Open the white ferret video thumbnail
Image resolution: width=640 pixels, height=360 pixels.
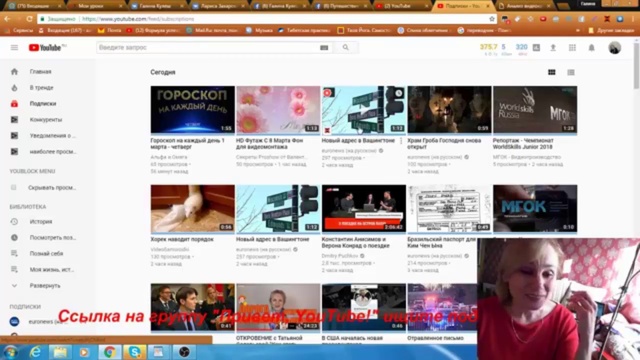193,209
